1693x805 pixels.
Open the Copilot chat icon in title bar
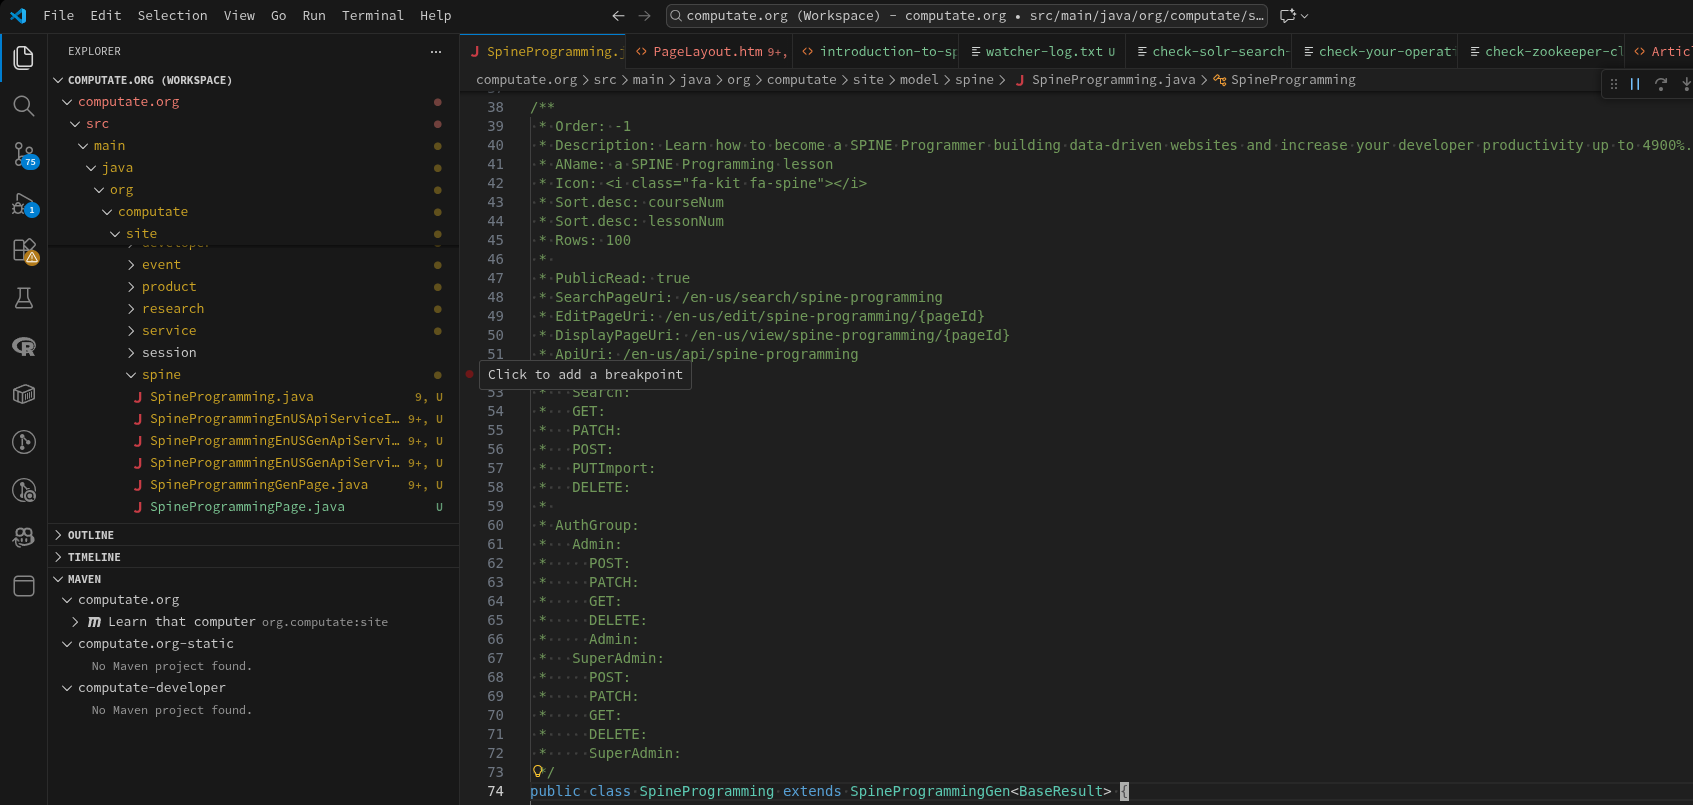pyautogui.click(x=1288, y=15)
